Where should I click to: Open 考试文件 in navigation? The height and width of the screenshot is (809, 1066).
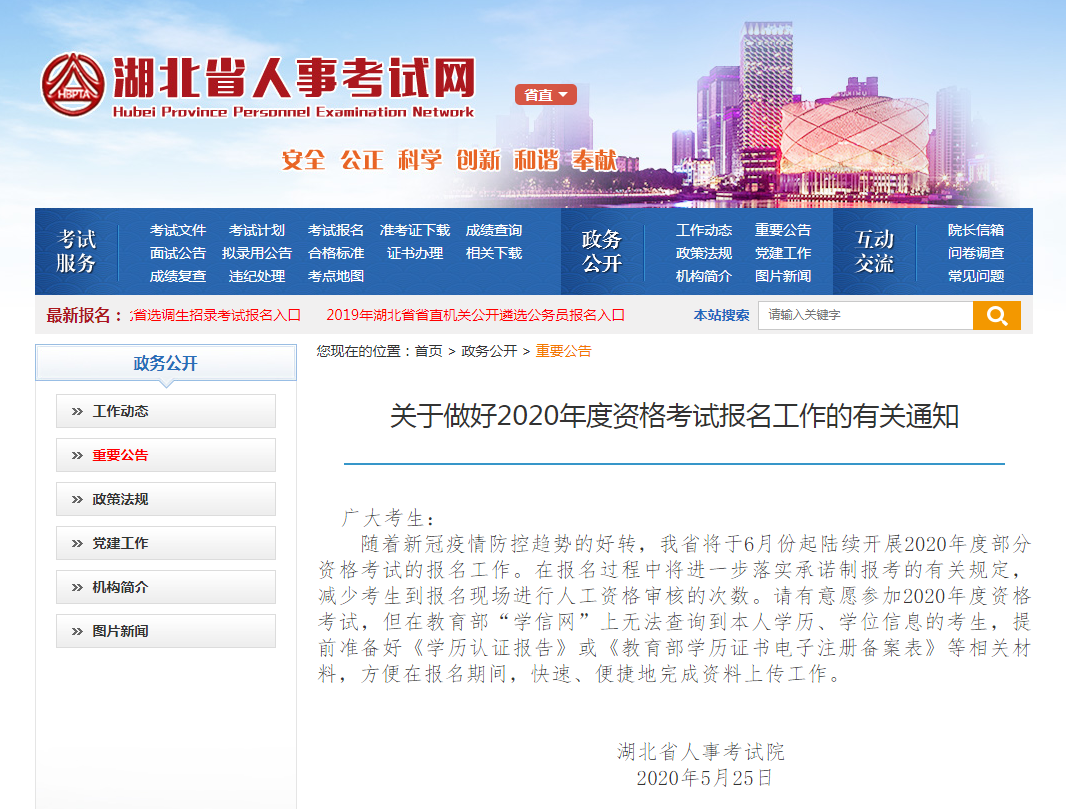[x=177, y=230]
